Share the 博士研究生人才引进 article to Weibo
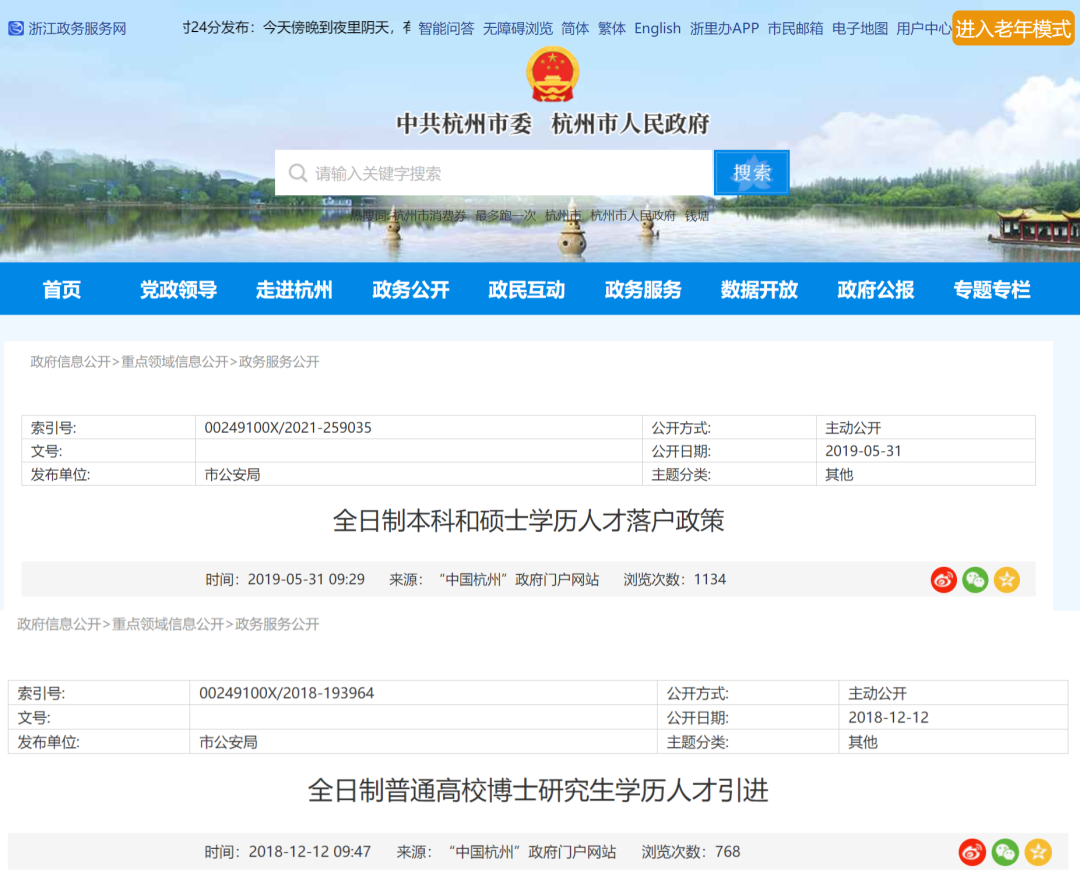Viewport: 1080px width, 884px height. pyautogui.click(x=972, y=852)
